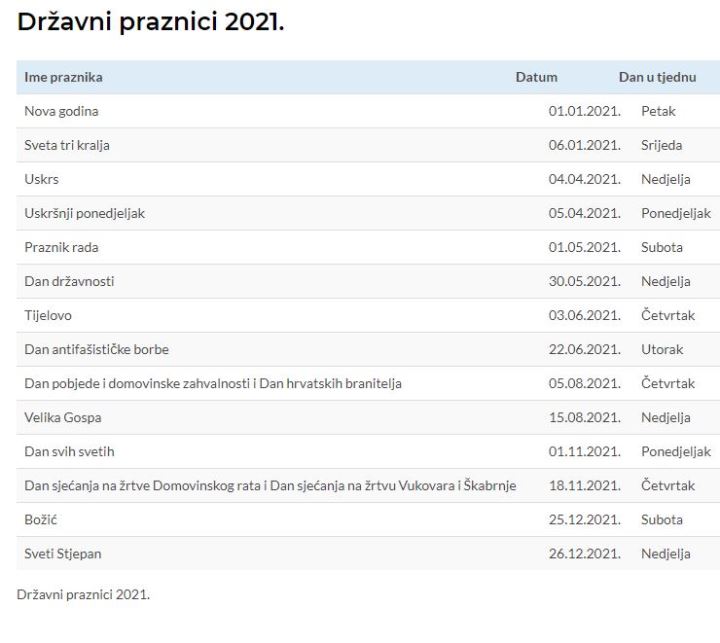Viewport: 720px width, 643px height.
Task: Click the 'Sveti Stjepan' holiday name
Action: point(63,554)
